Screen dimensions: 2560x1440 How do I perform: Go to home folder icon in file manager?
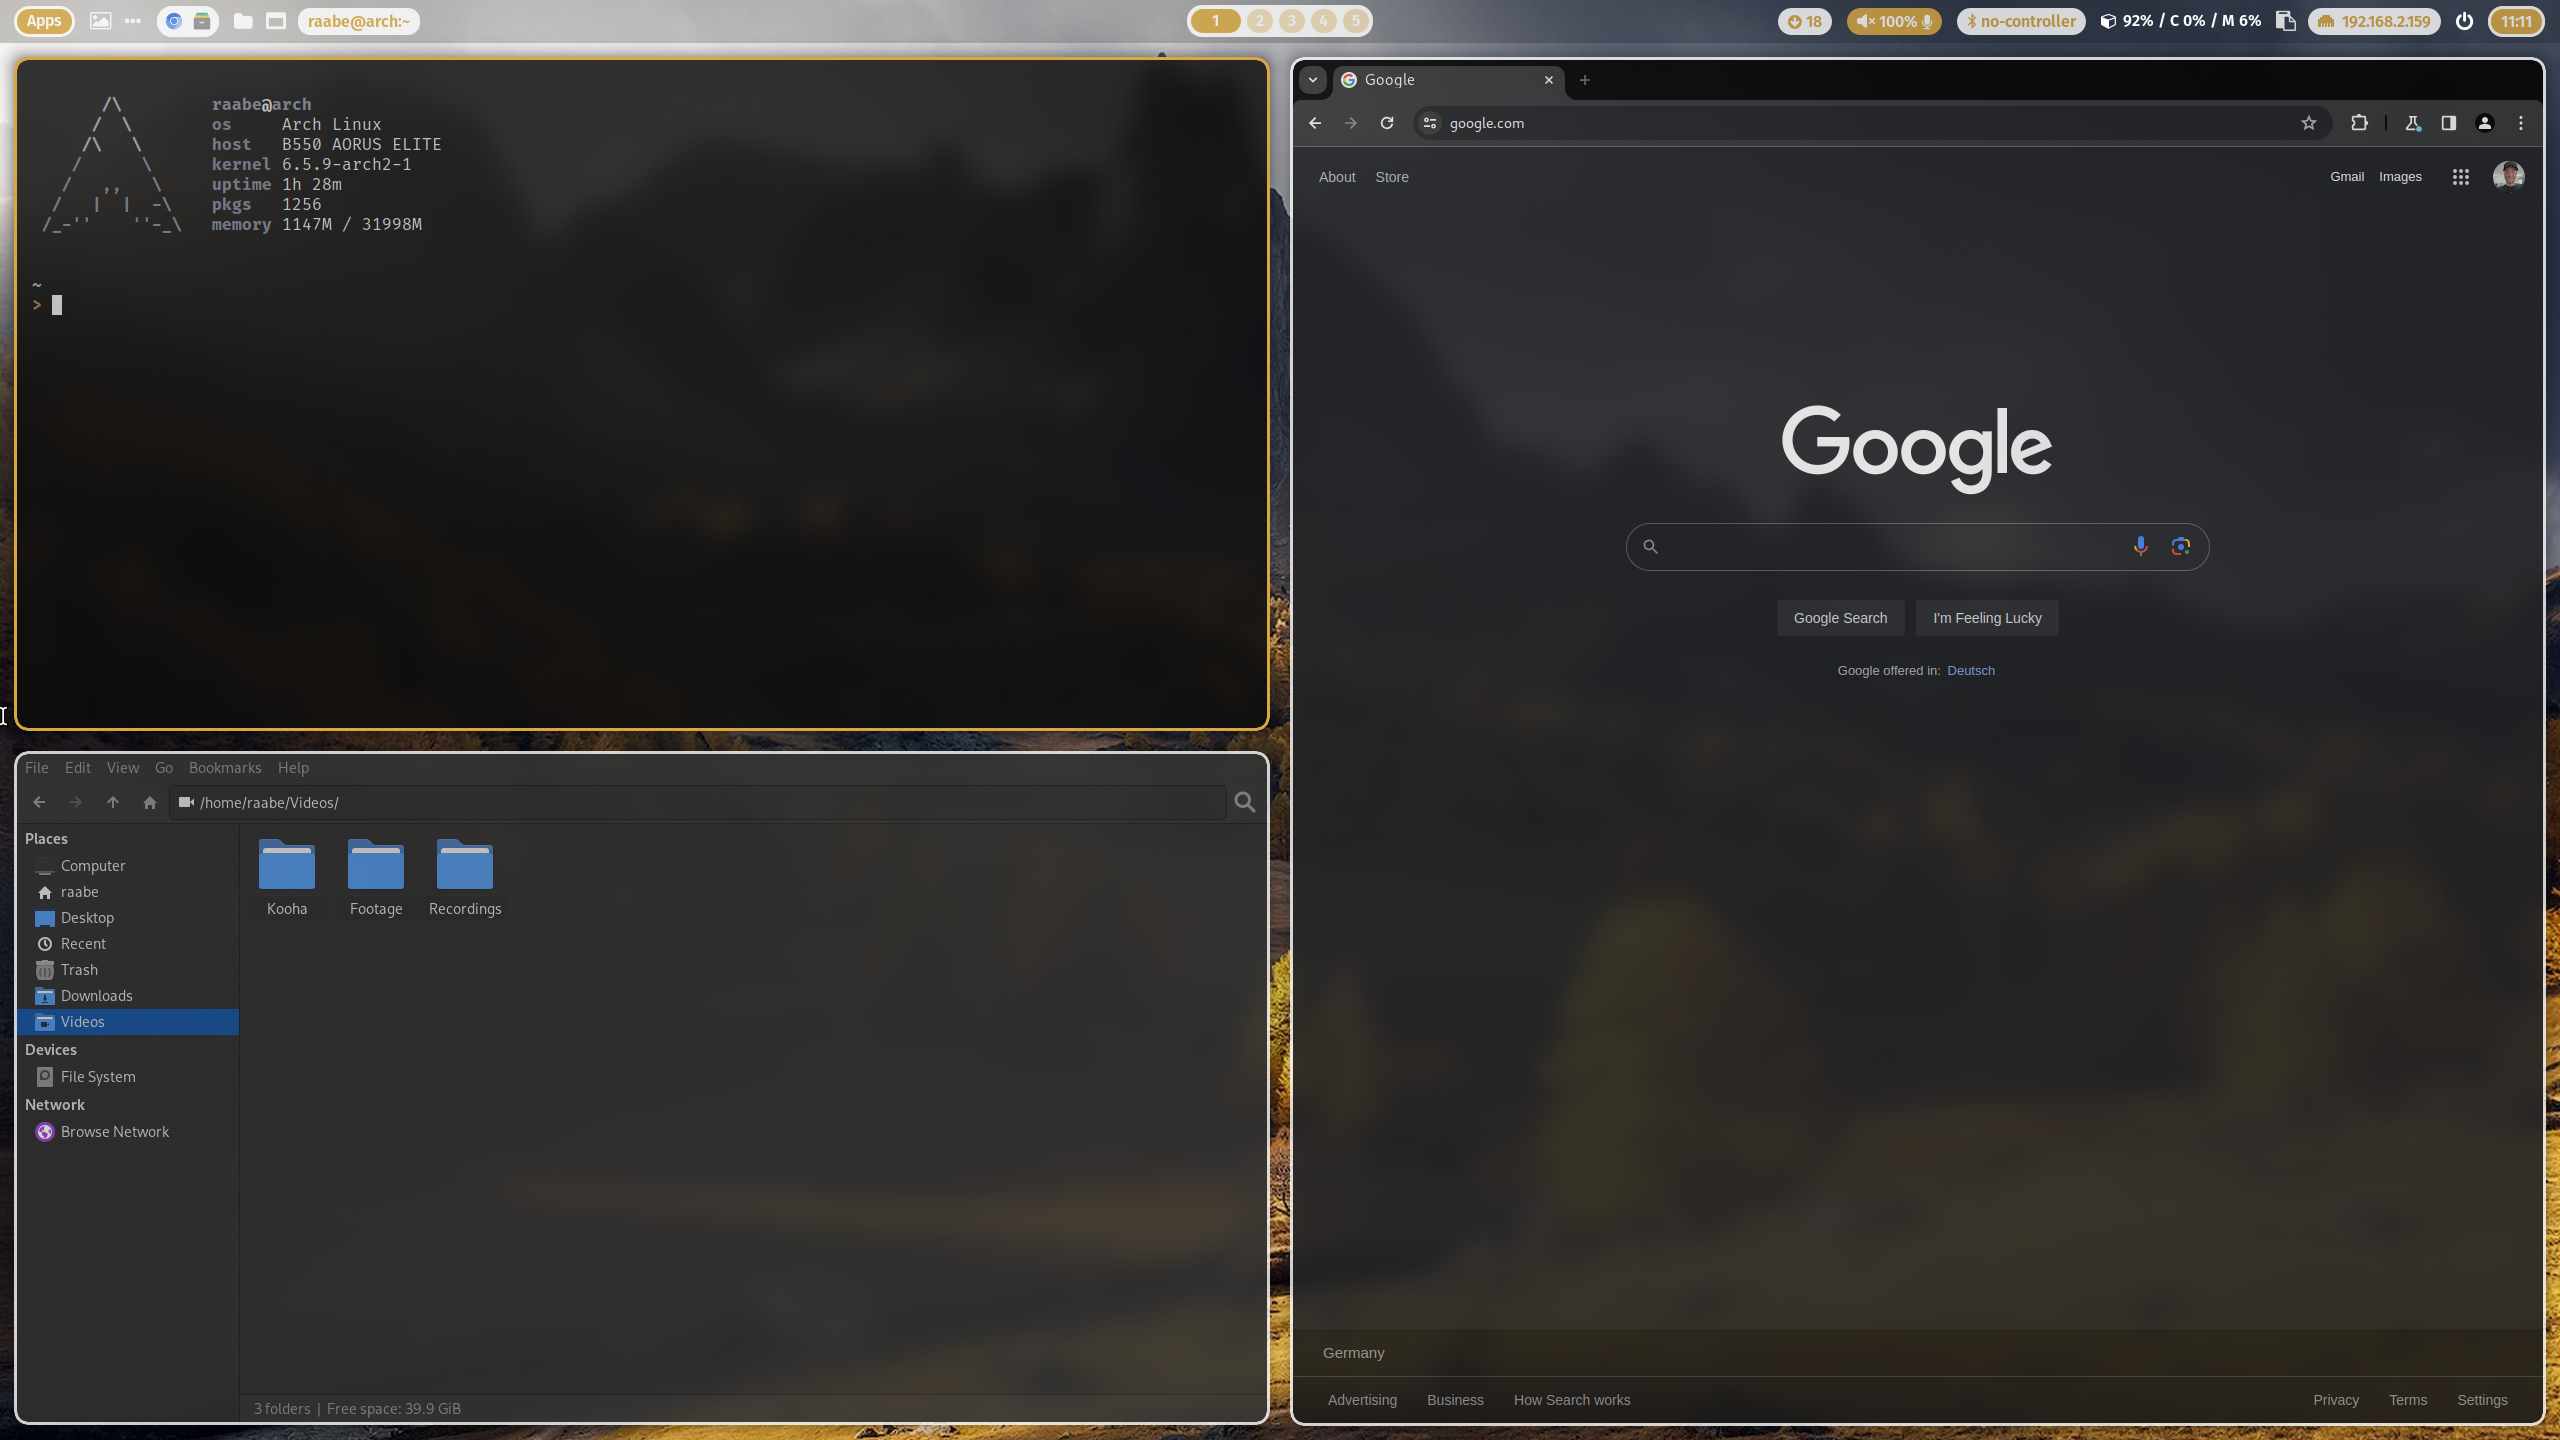150,802
